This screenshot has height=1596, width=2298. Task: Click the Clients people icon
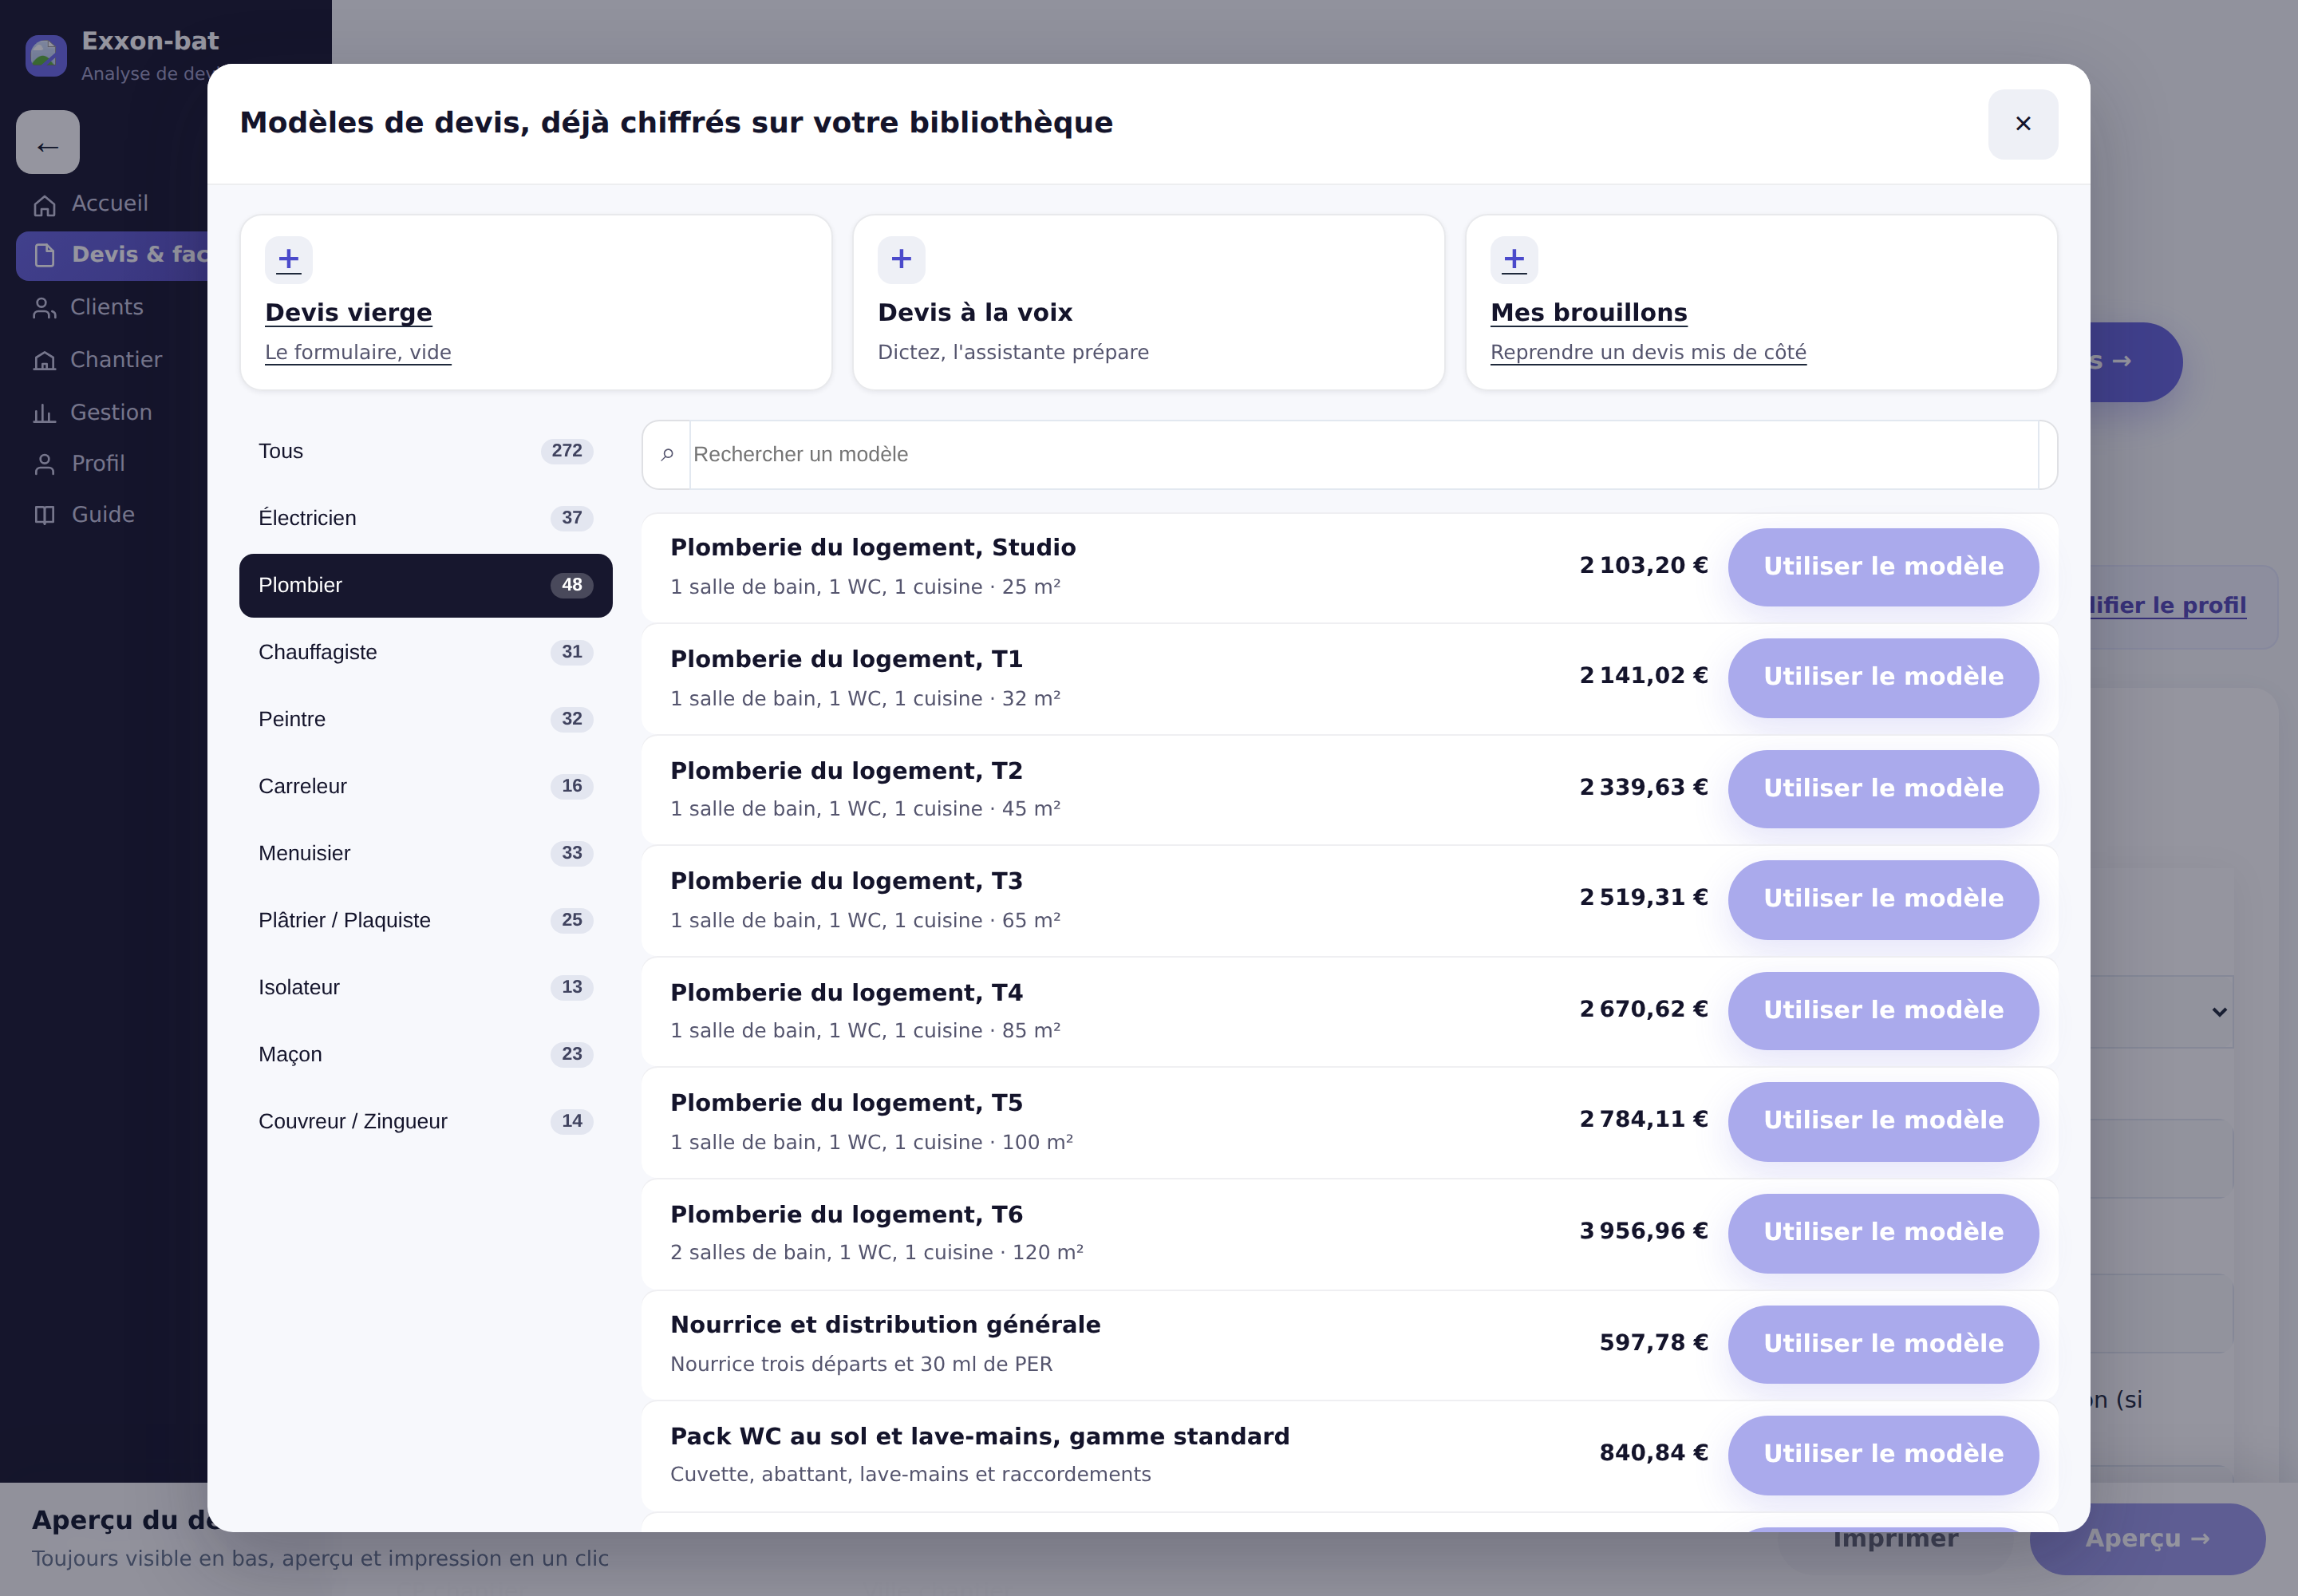(x=44, y=308)
